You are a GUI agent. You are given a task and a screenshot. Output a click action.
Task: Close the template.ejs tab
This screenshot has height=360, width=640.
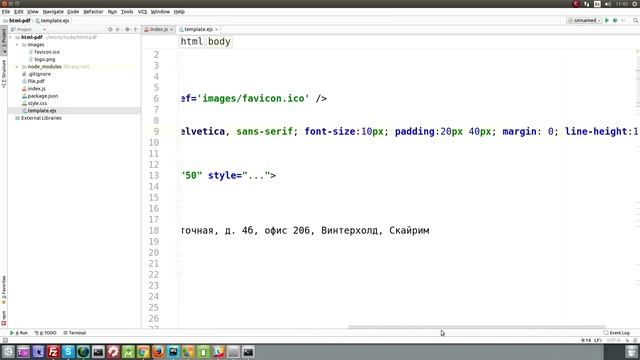pyautogui.click(x=216, y=29)
